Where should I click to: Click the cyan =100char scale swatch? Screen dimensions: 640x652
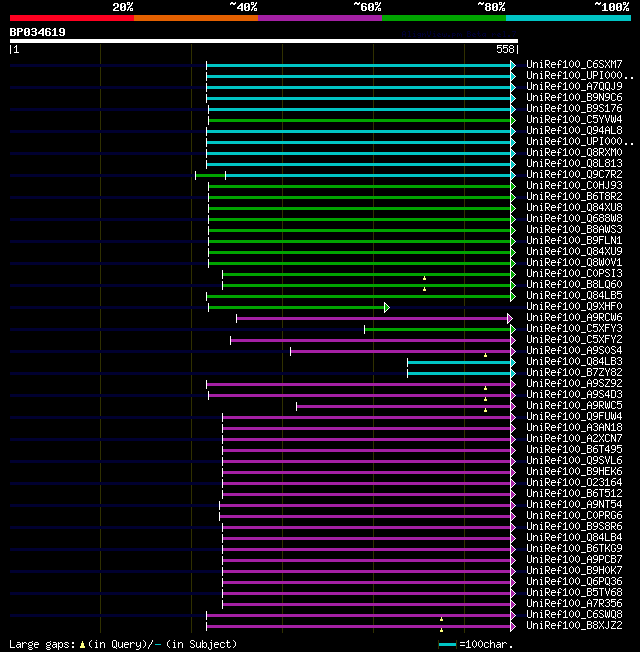pos(447,645)
